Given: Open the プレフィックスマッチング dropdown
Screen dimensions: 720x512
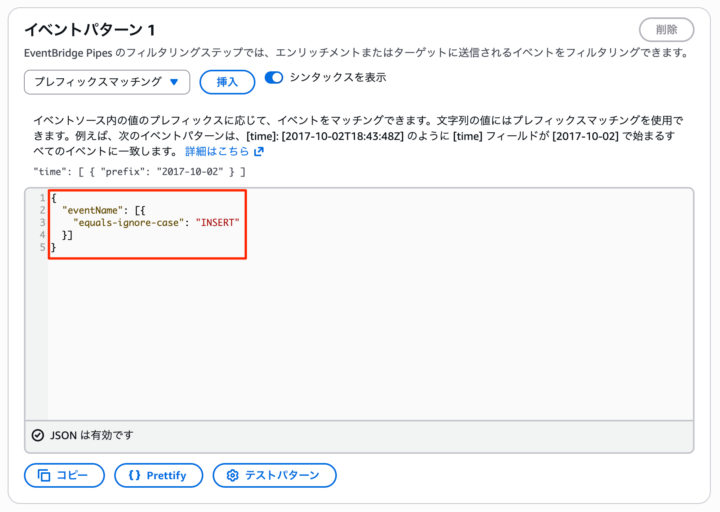Looking at the screenshot, I should (106, 82).
